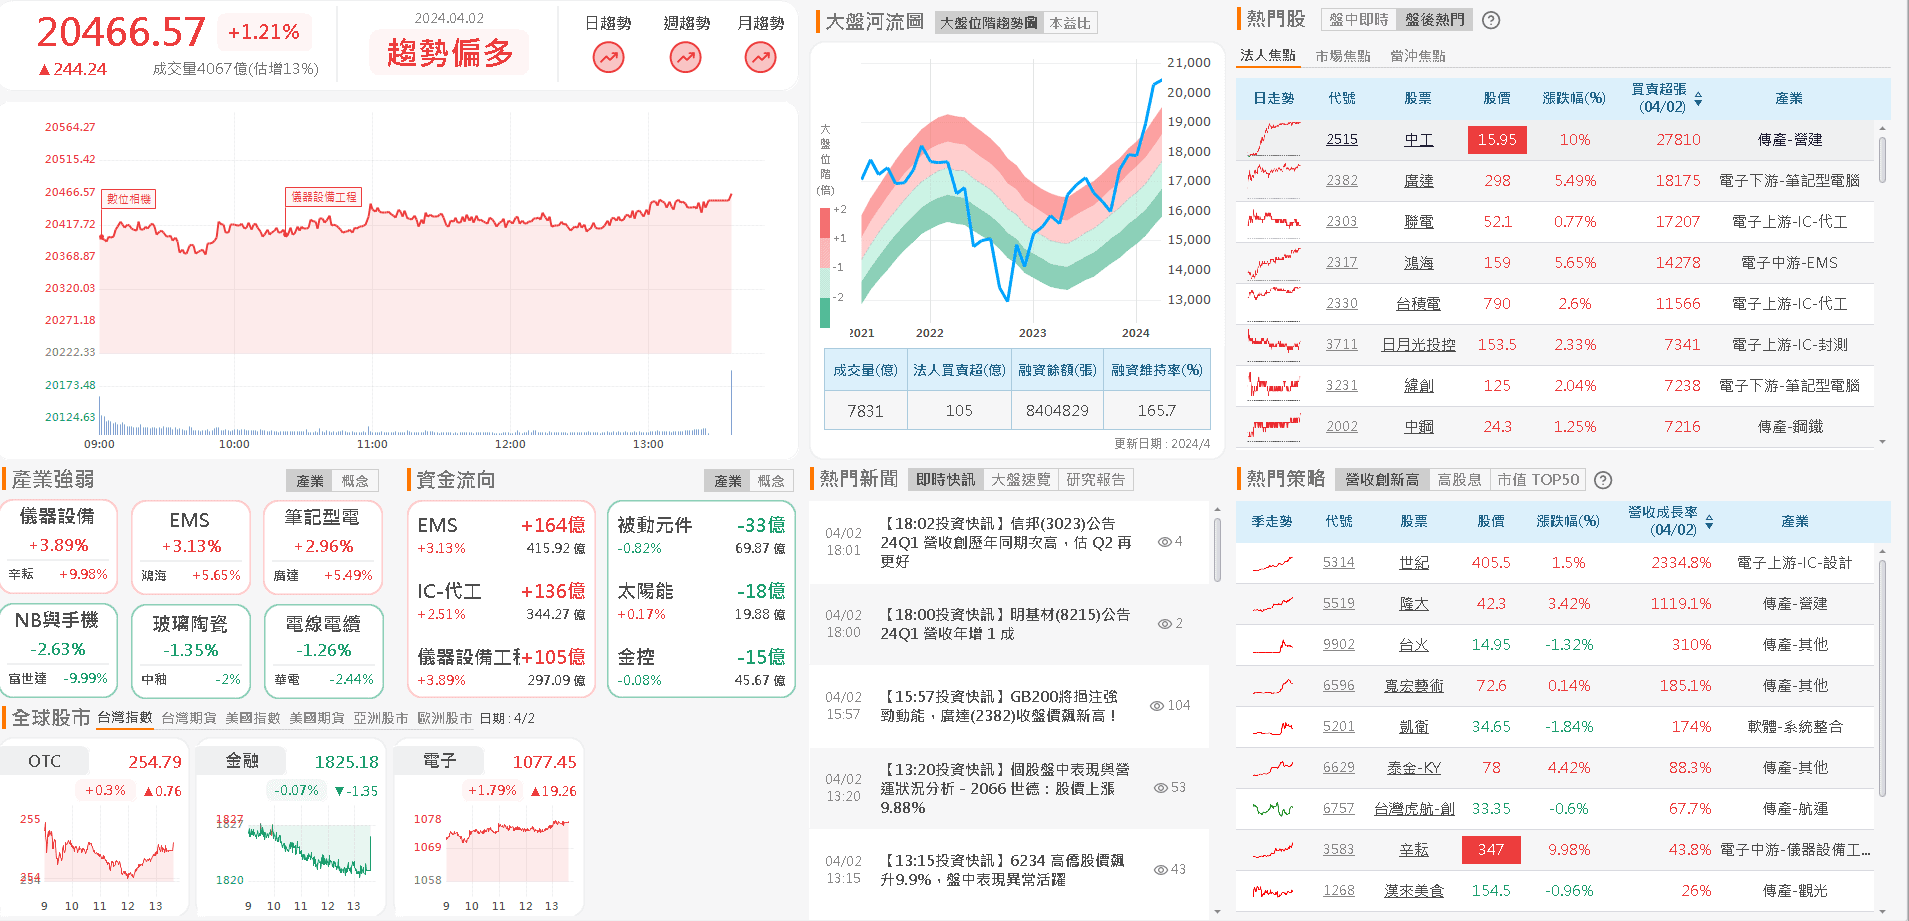The width and height of the screenshot is (1909, 921).
Task: Open stock name link 日月光投控
Action: 1419,344
